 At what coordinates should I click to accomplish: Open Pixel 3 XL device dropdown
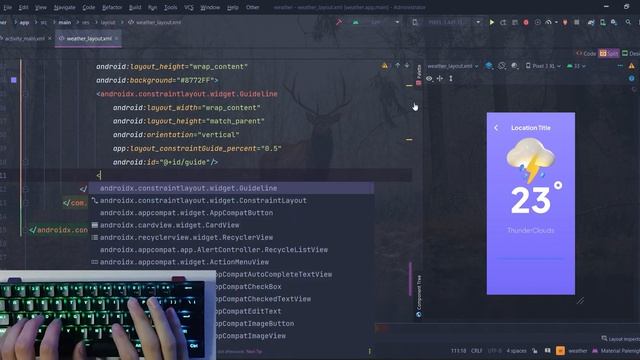coord(543,66)
